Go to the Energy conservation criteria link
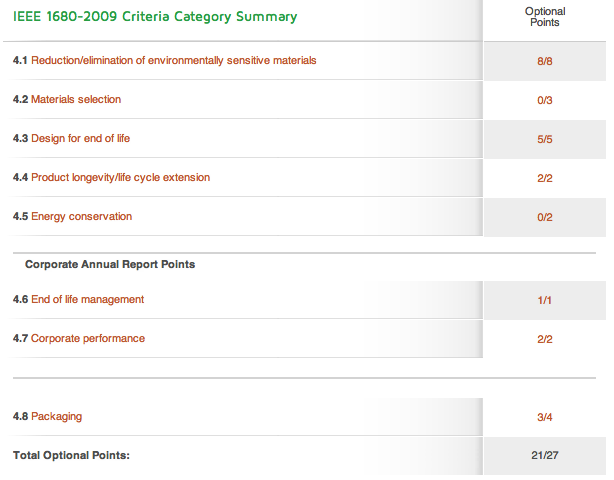 [81, 217]
